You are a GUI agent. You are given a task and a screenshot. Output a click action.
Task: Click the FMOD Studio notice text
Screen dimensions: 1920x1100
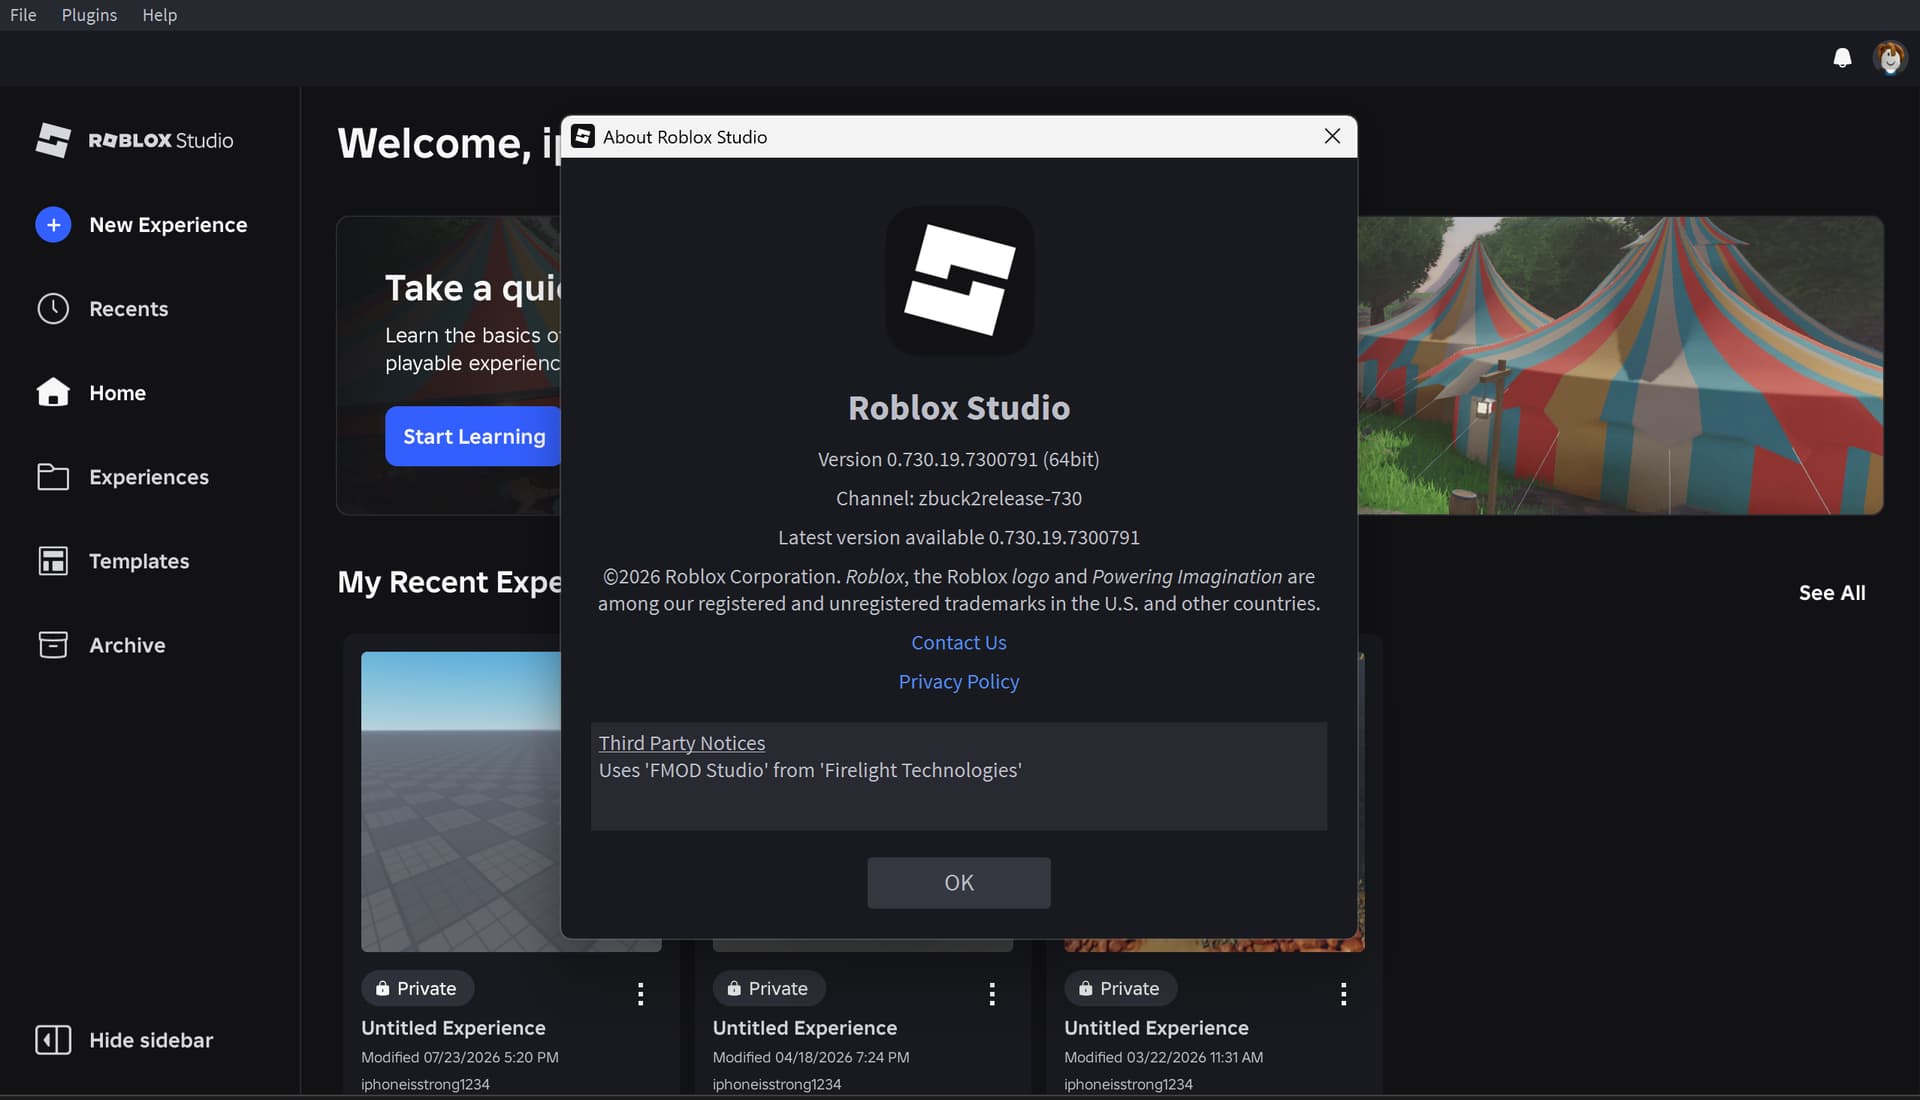[x=810, y=770]
